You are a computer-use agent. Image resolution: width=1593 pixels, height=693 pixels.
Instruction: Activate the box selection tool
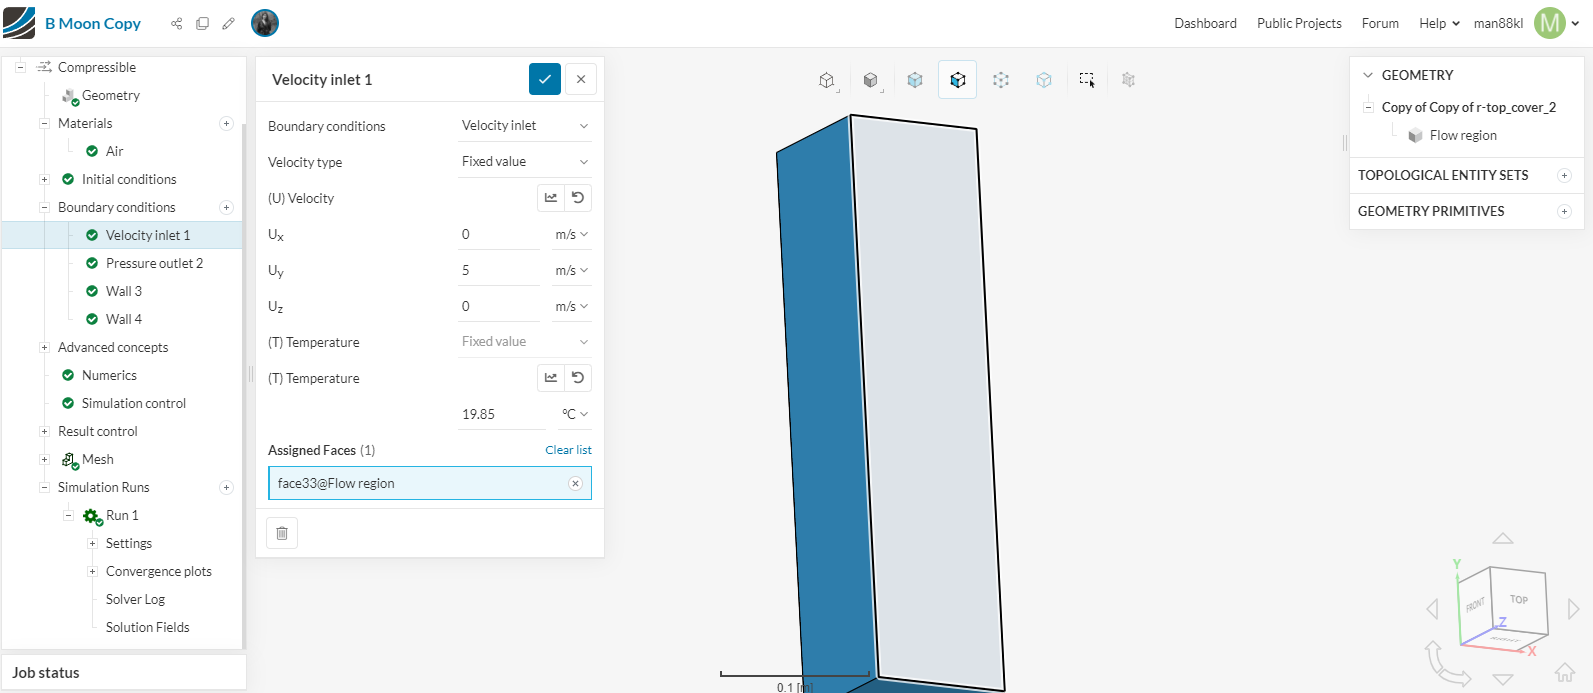(1087, 80)
